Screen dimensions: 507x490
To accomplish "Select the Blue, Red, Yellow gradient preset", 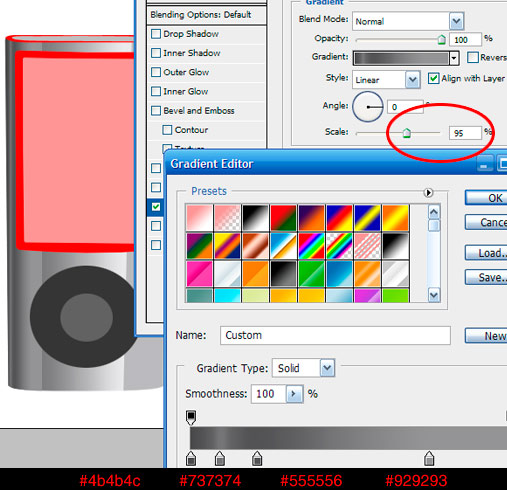I will tap(339, 218).
